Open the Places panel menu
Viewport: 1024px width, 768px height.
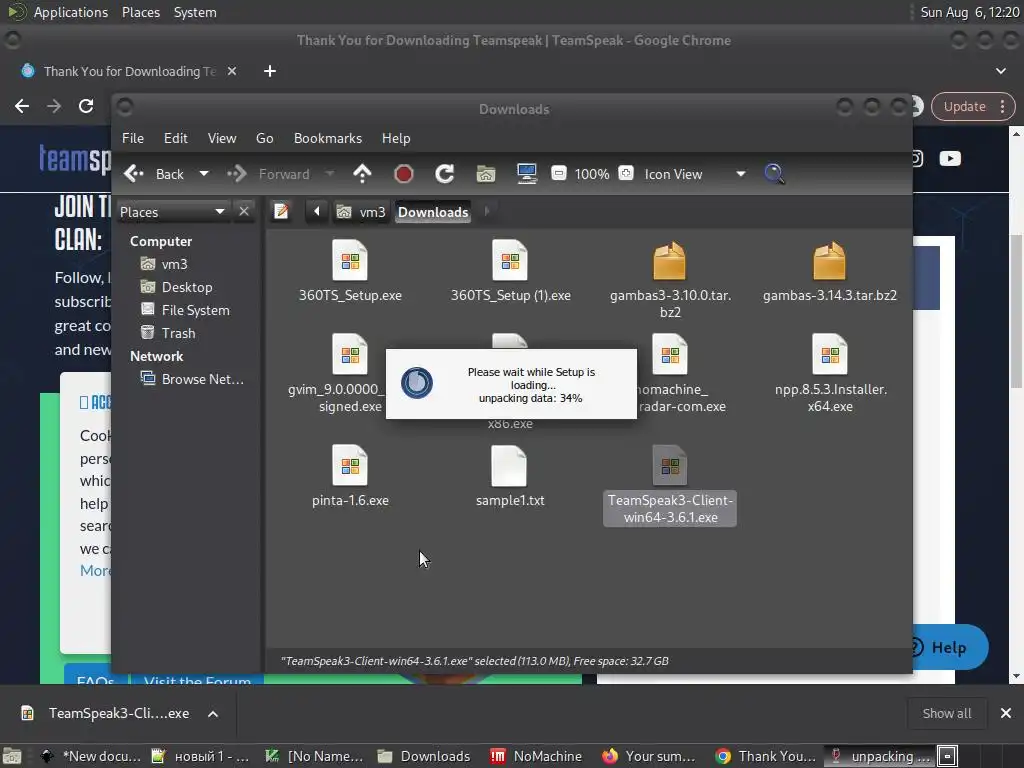coord(140,12)
